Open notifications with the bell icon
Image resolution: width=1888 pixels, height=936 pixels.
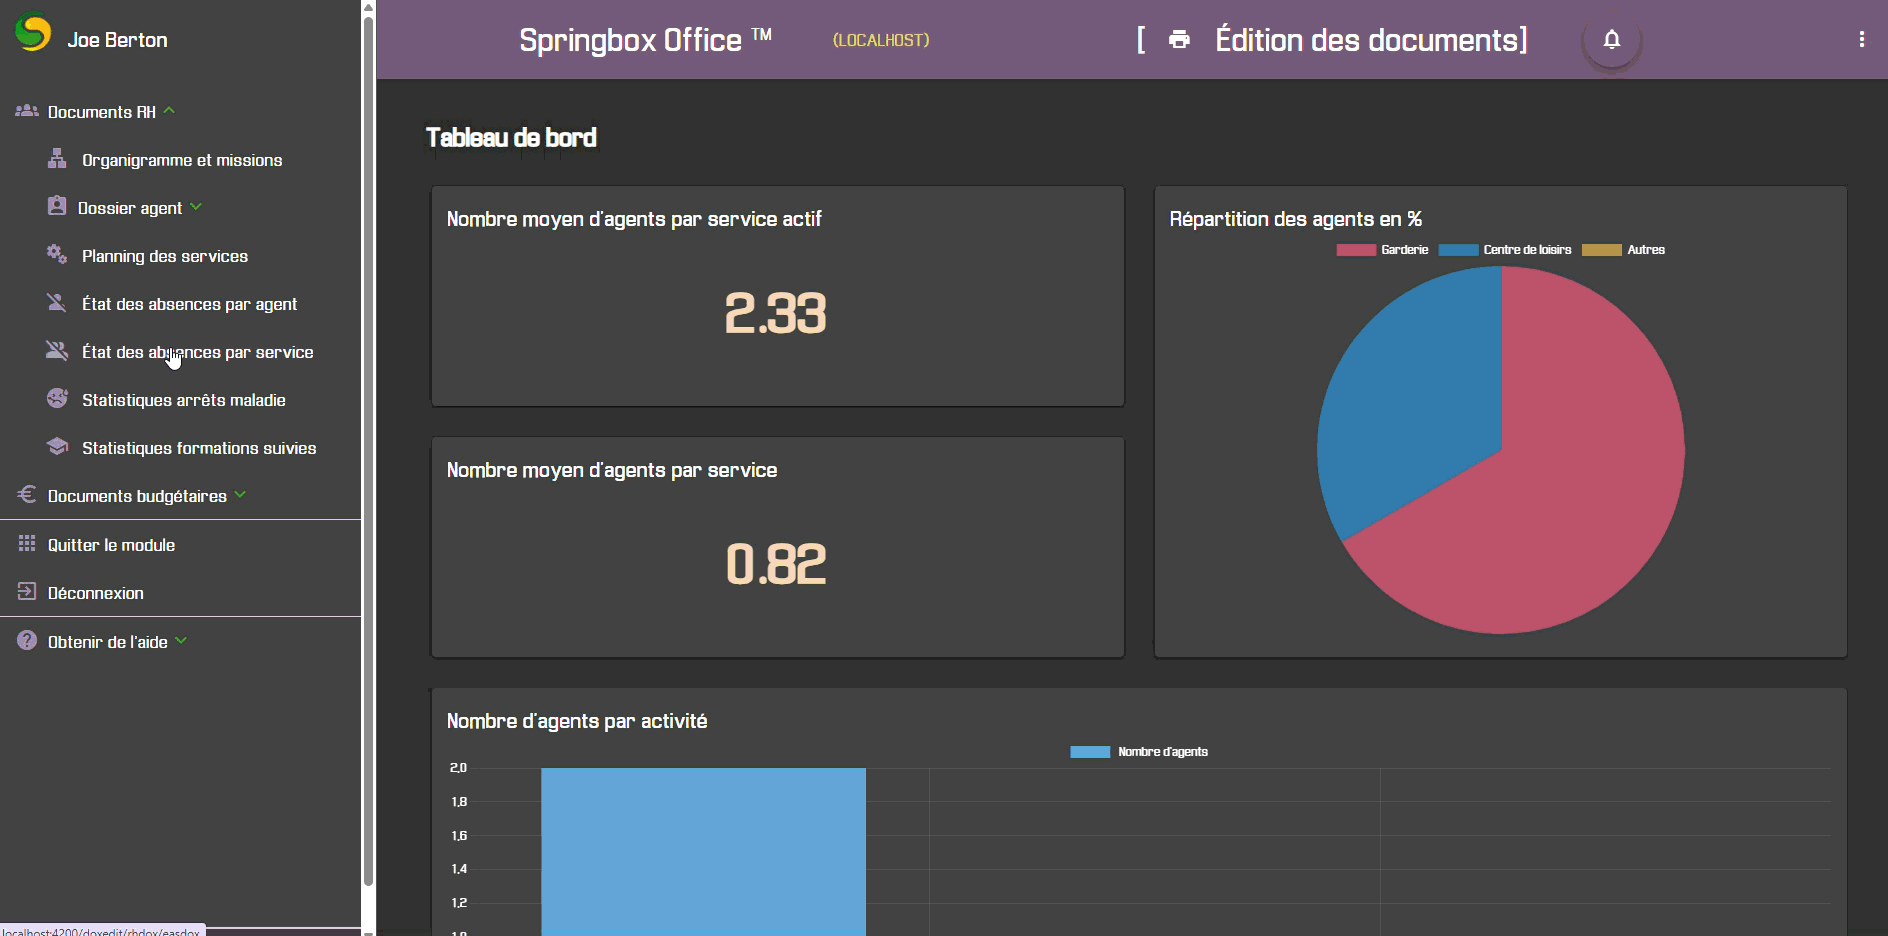pos(1612,39)
